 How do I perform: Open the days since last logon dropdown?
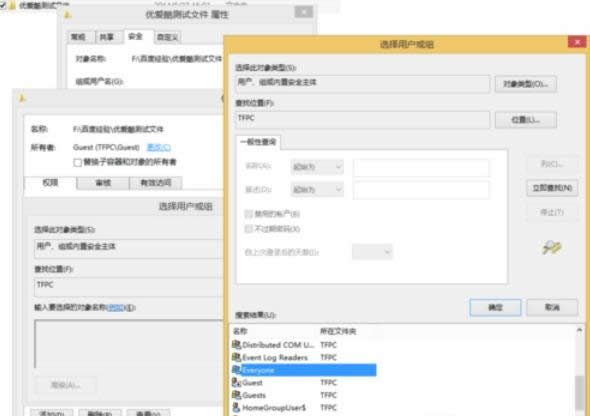(x=372, y=252)
